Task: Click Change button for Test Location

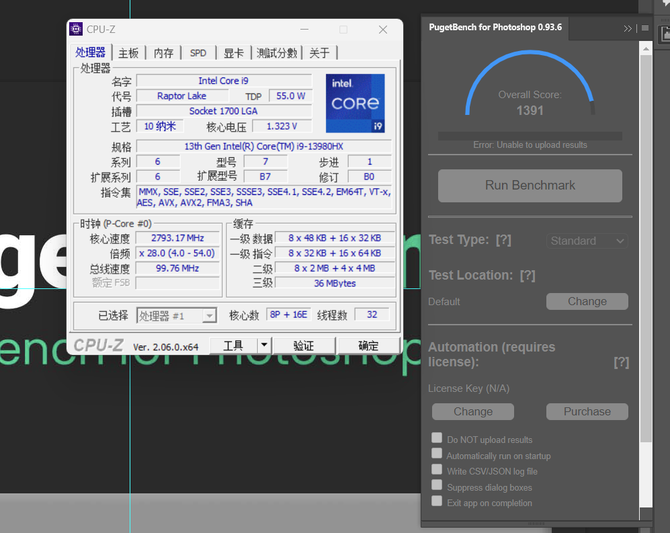Action: [x=587, y=301]
